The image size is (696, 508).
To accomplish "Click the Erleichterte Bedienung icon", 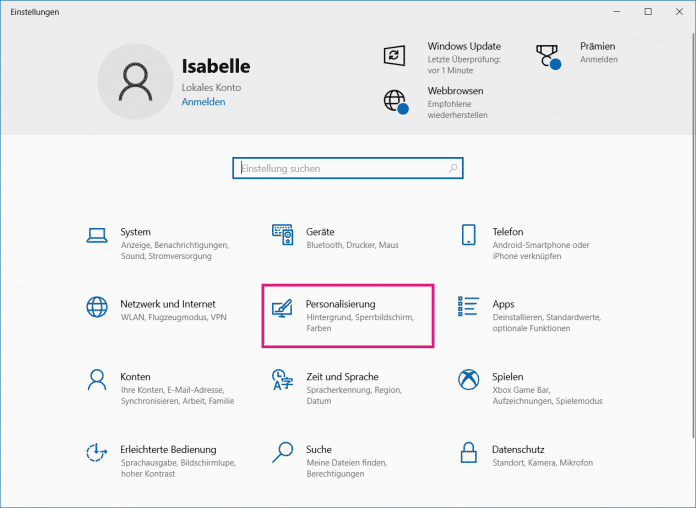I will 97,452.
